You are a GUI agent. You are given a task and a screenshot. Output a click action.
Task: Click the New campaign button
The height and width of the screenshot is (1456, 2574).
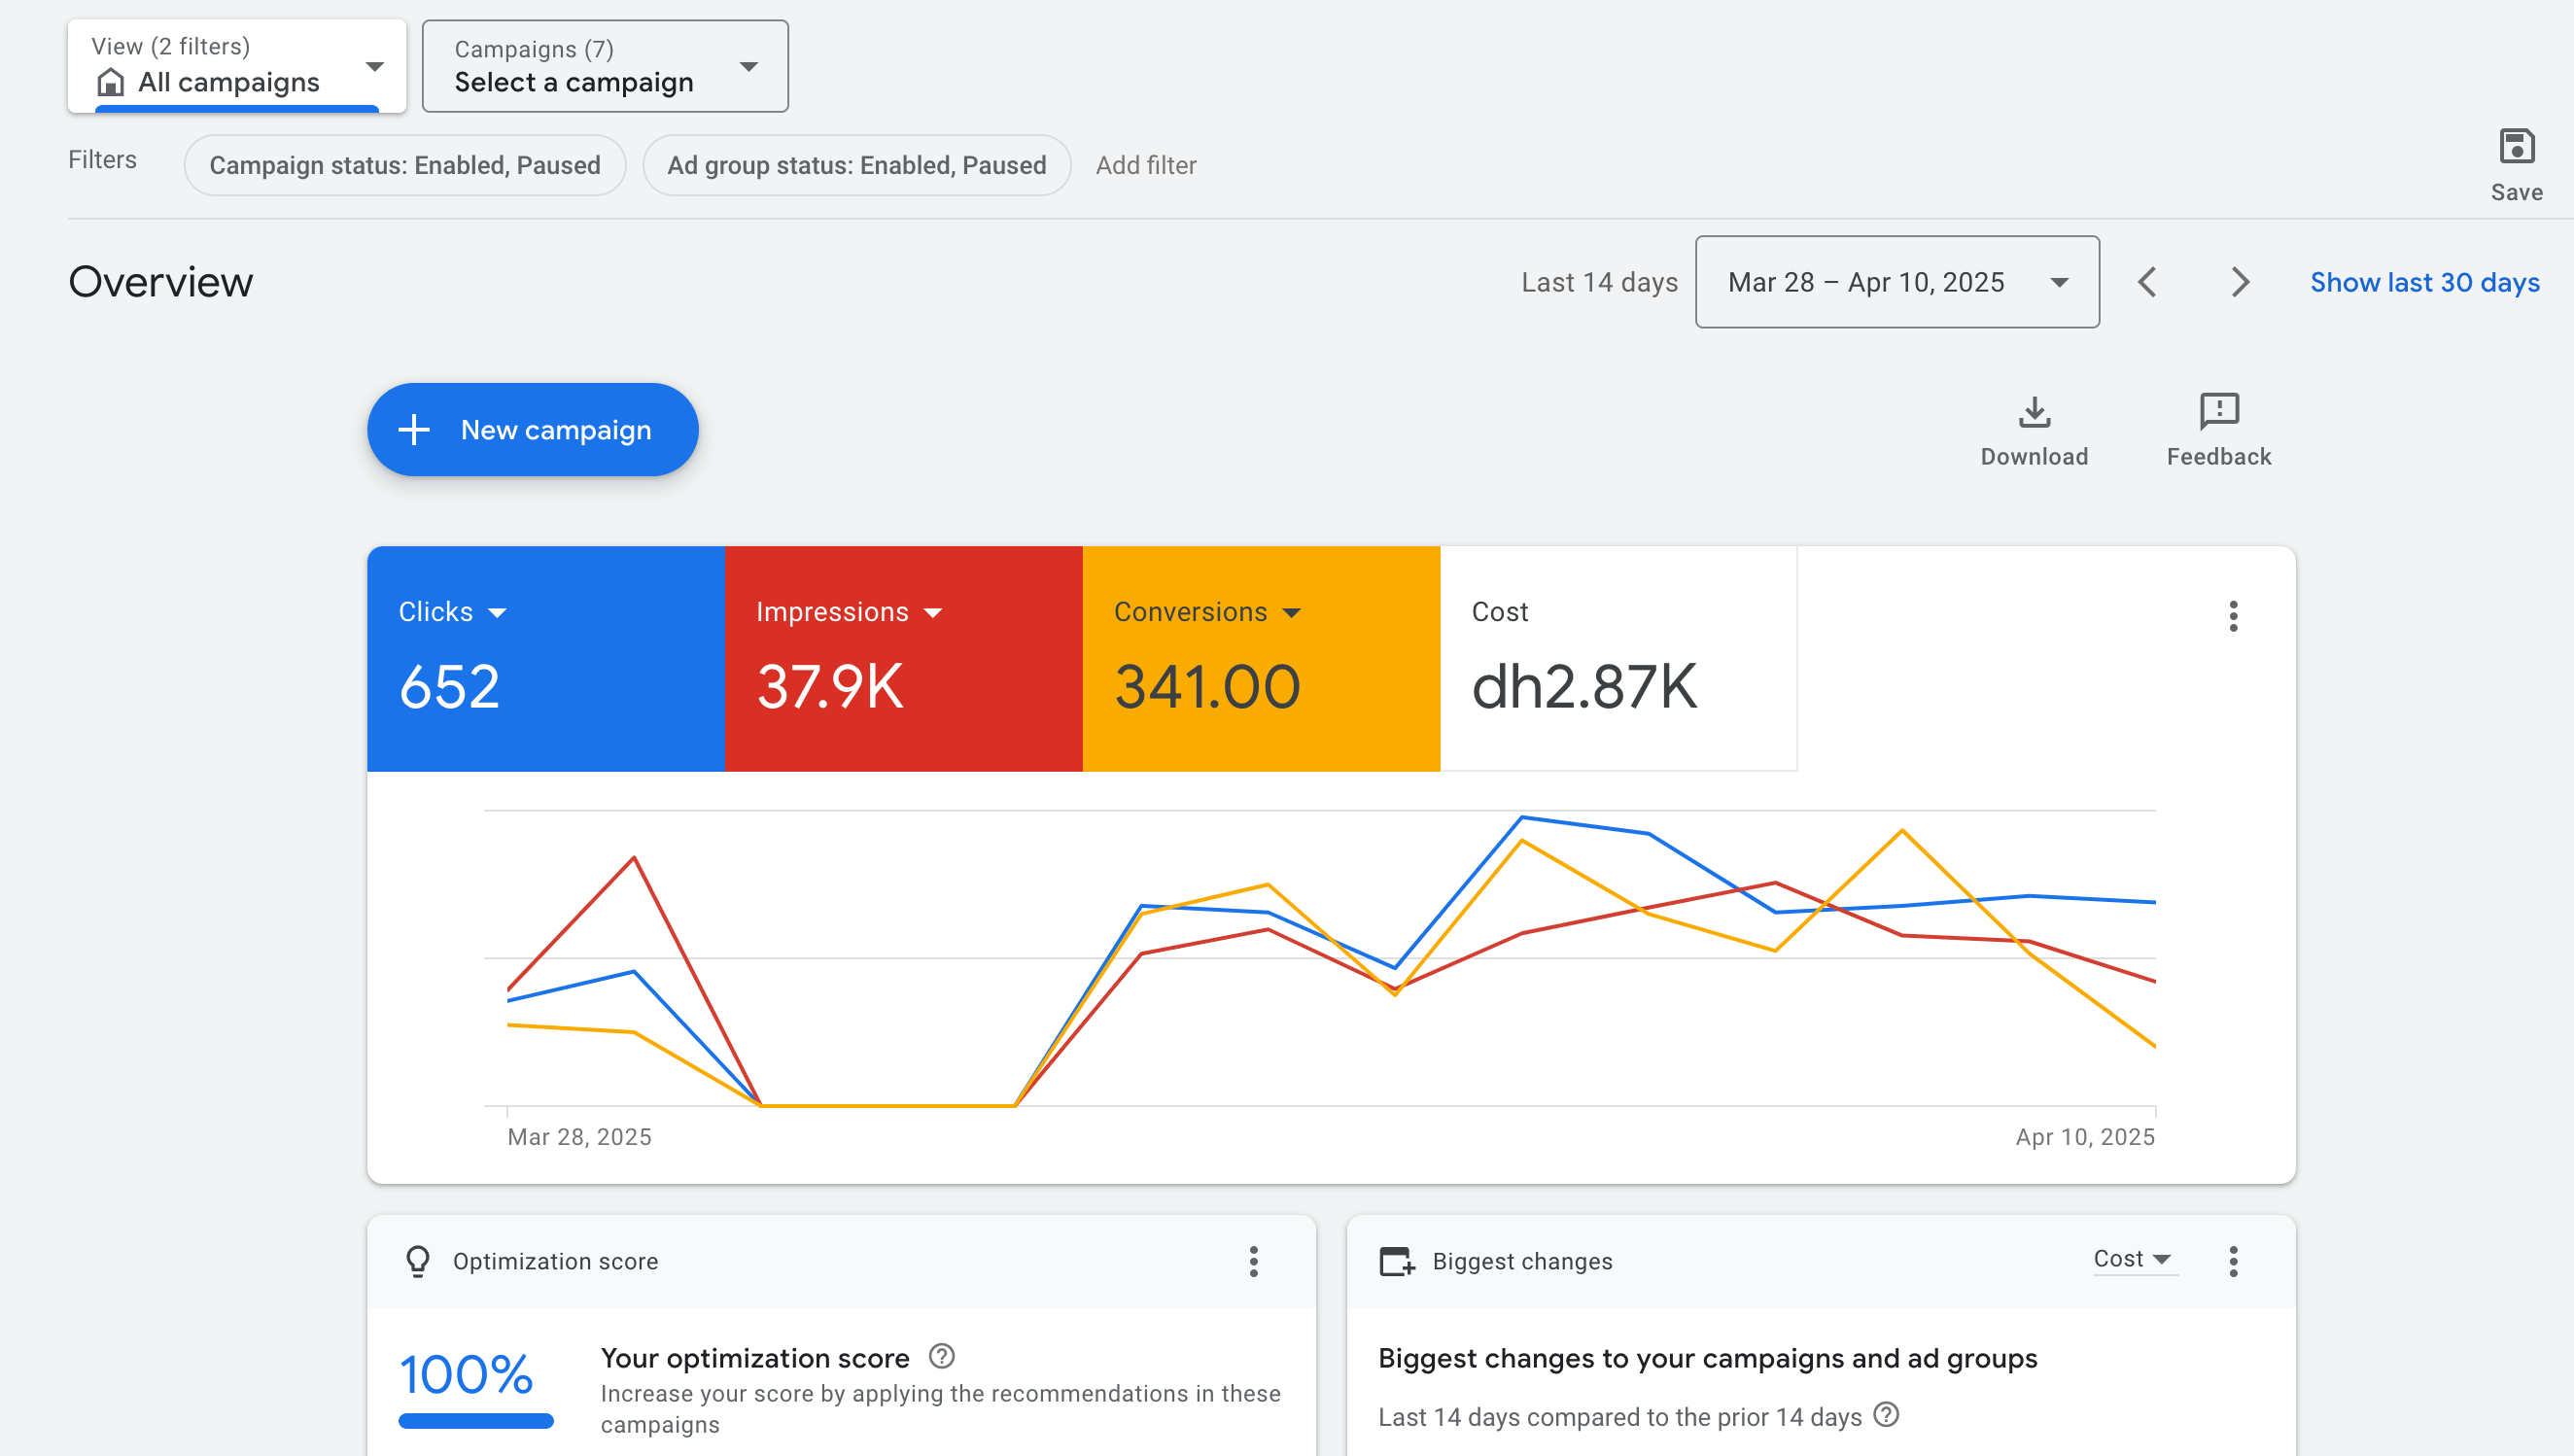pos(532,430)
